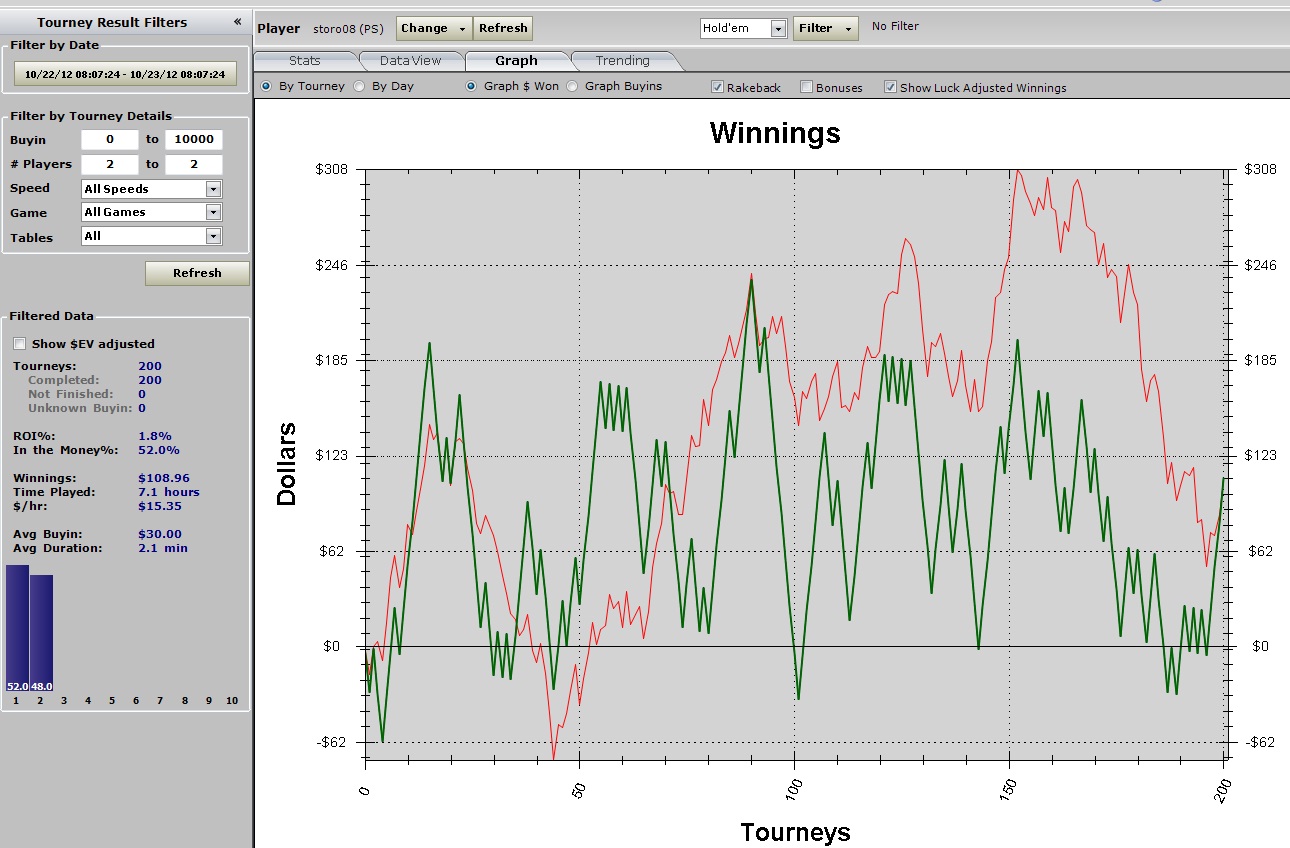
Task: Click the maximum # Players field
Action: click(193, 165)
